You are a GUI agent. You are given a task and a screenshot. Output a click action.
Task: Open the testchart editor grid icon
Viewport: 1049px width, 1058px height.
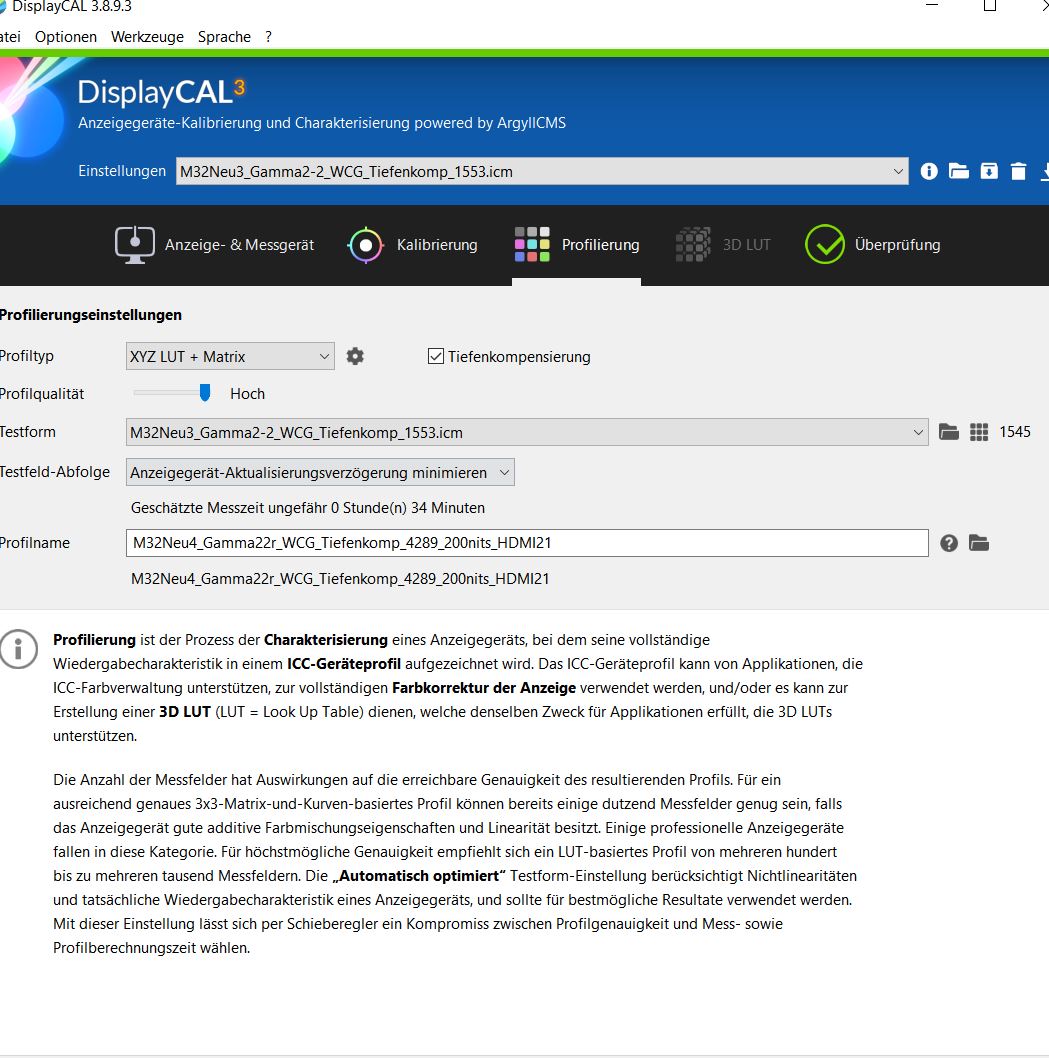coord(979,432)
